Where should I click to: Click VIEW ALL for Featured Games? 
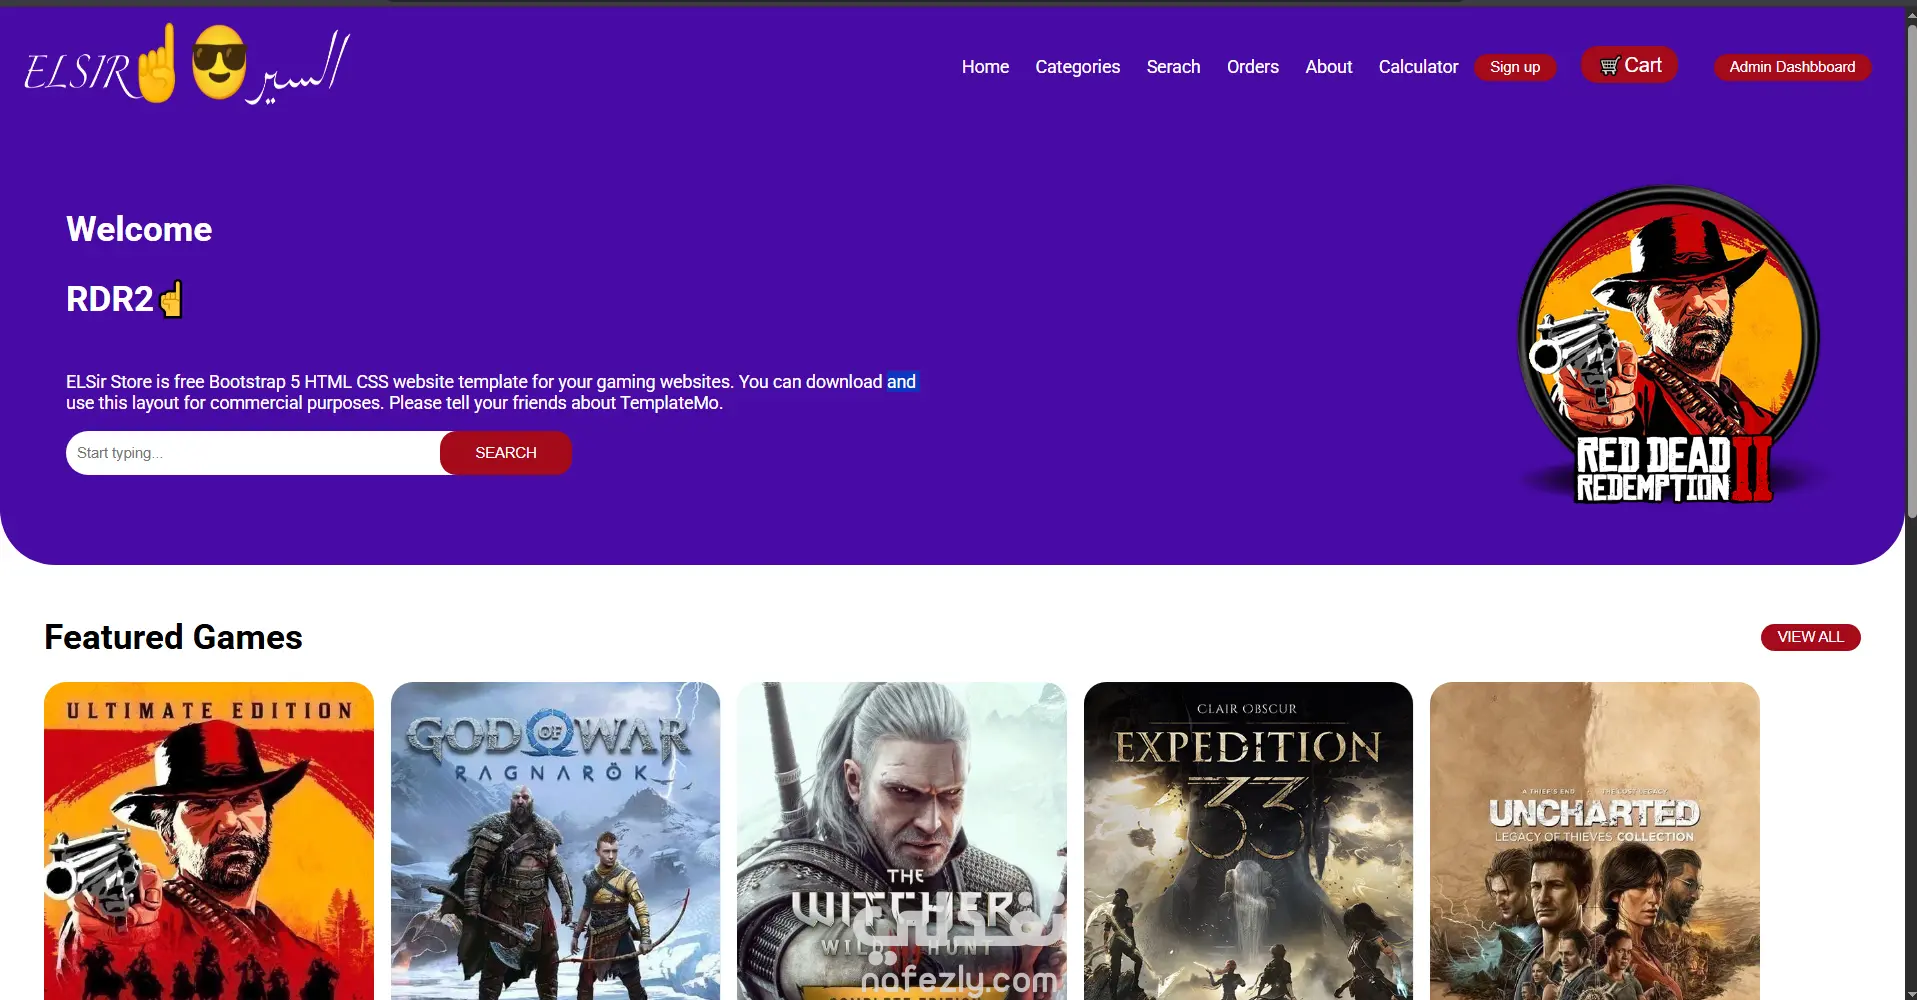tap(1810, 637)
